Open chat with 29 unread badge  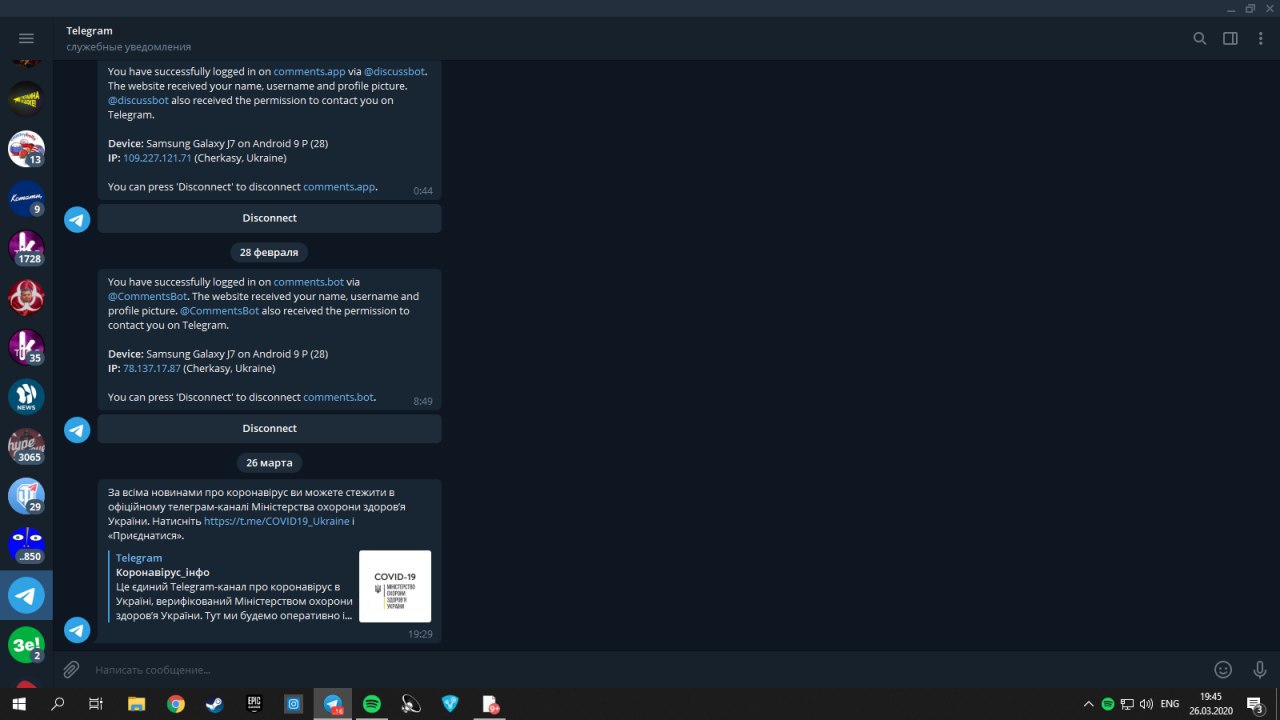pos(26,496)
